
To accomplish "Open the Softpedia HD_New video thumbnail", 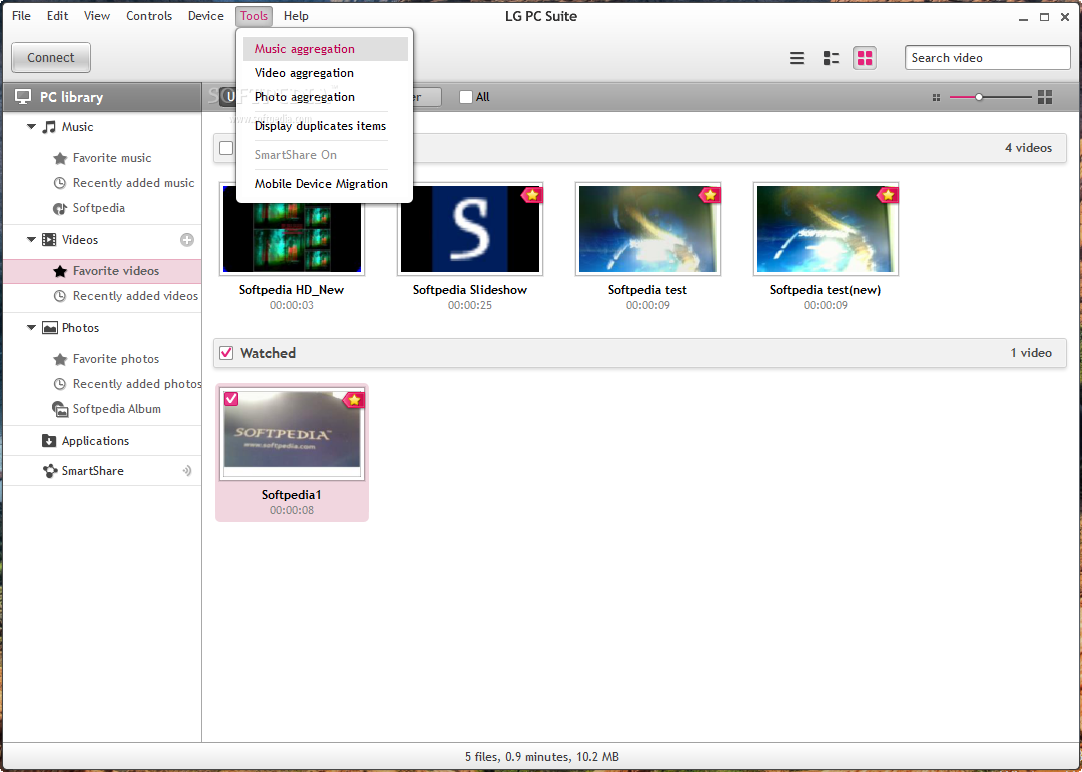I will tap(292, 229).
